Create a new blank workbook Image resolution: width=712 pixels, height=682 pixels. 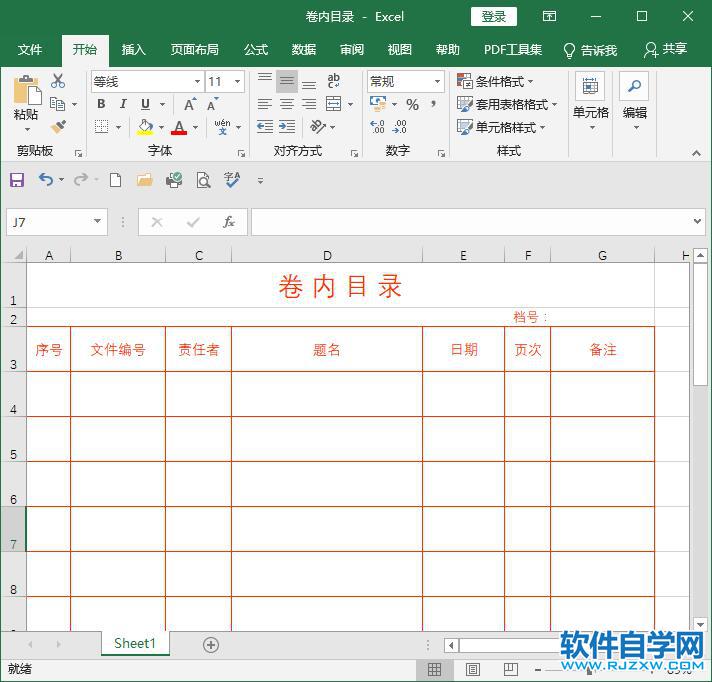click(x=115, y=180)
